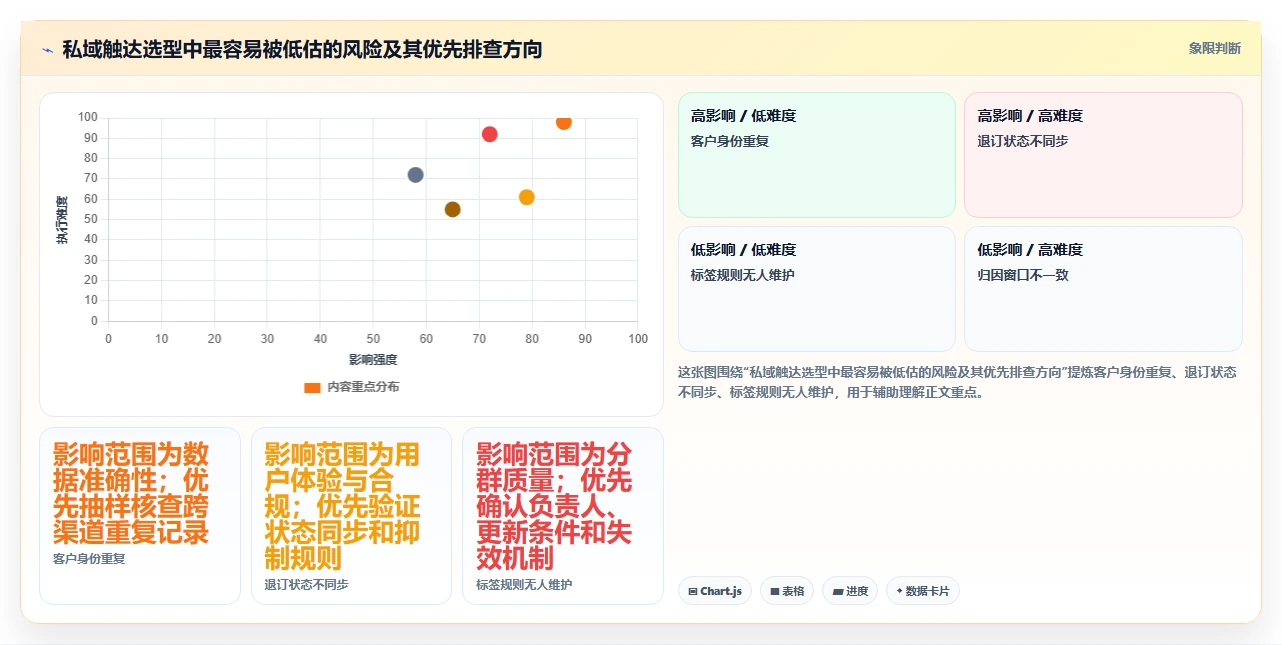Open the 低影响 / 高难度 quadrant card

click(1103, 289)
